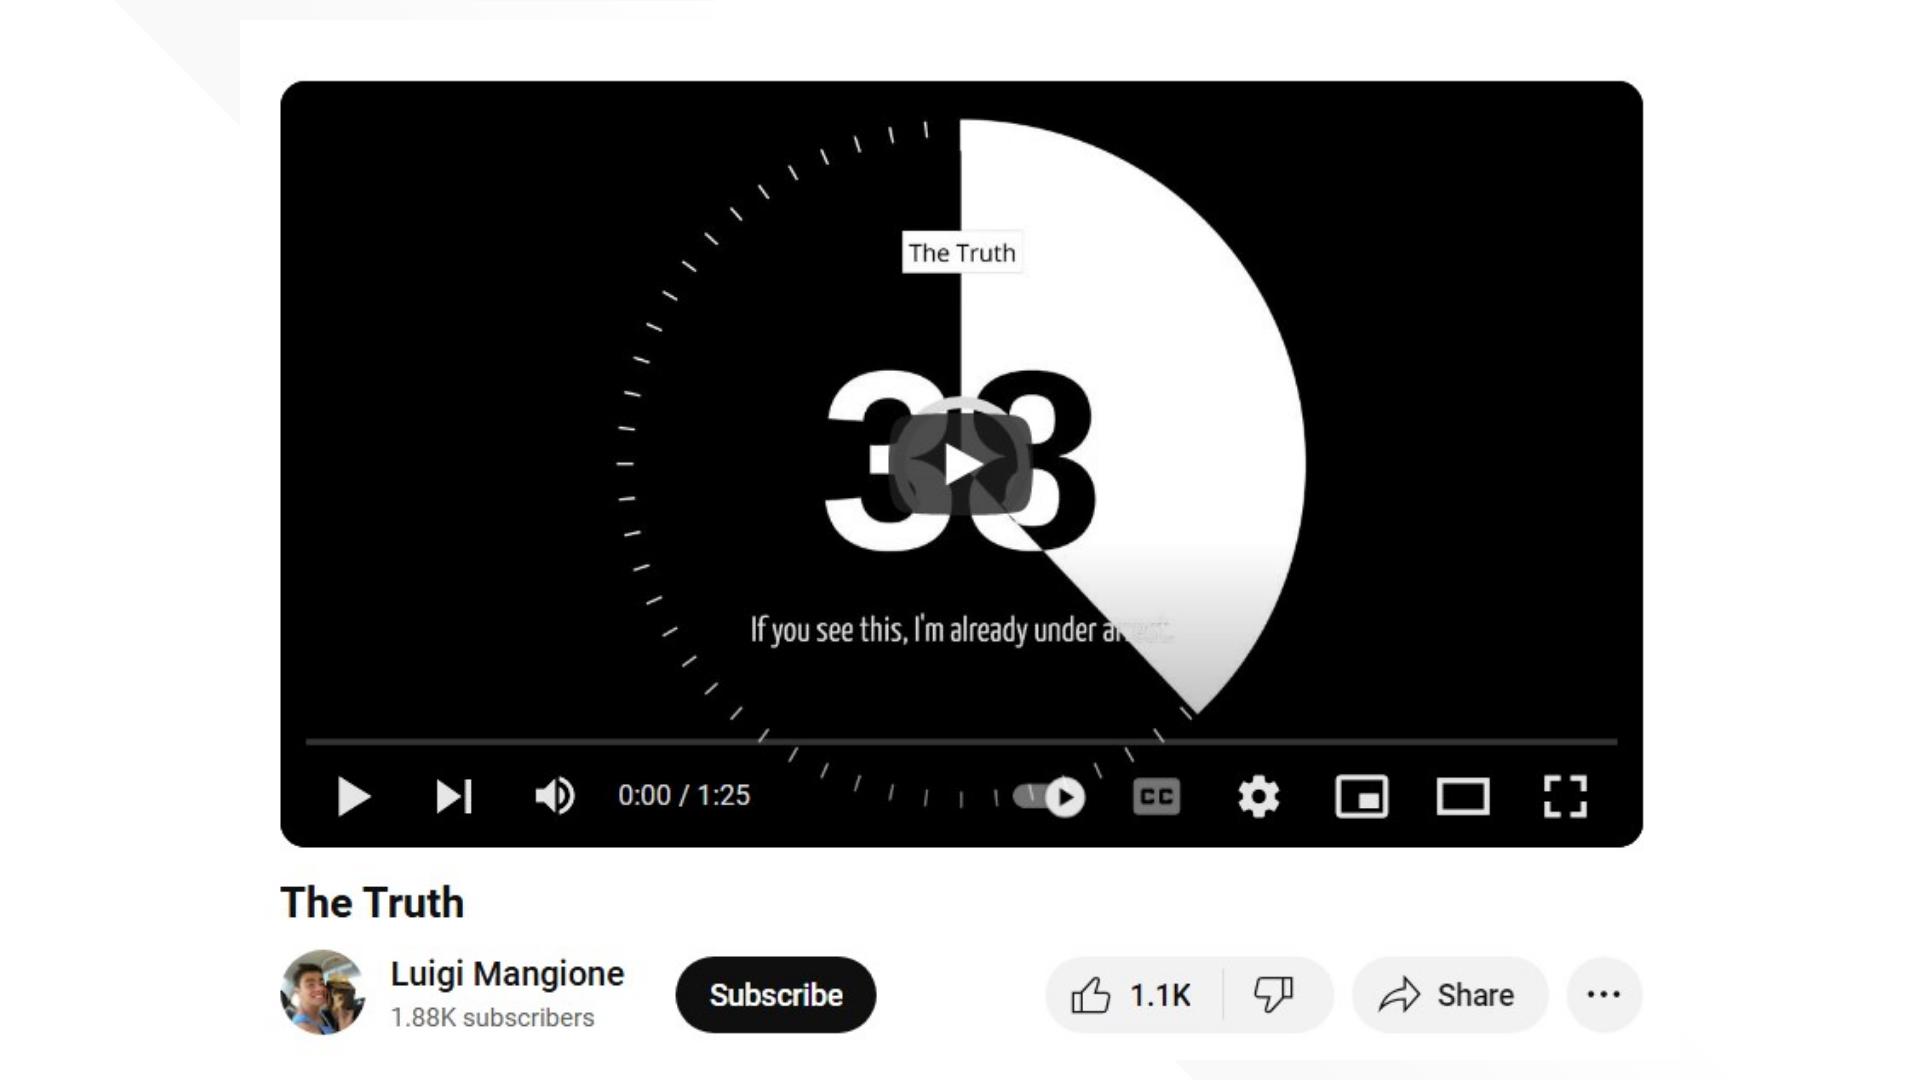
Task: Click the channel profile avatar picture
Action: pos(322,992)
